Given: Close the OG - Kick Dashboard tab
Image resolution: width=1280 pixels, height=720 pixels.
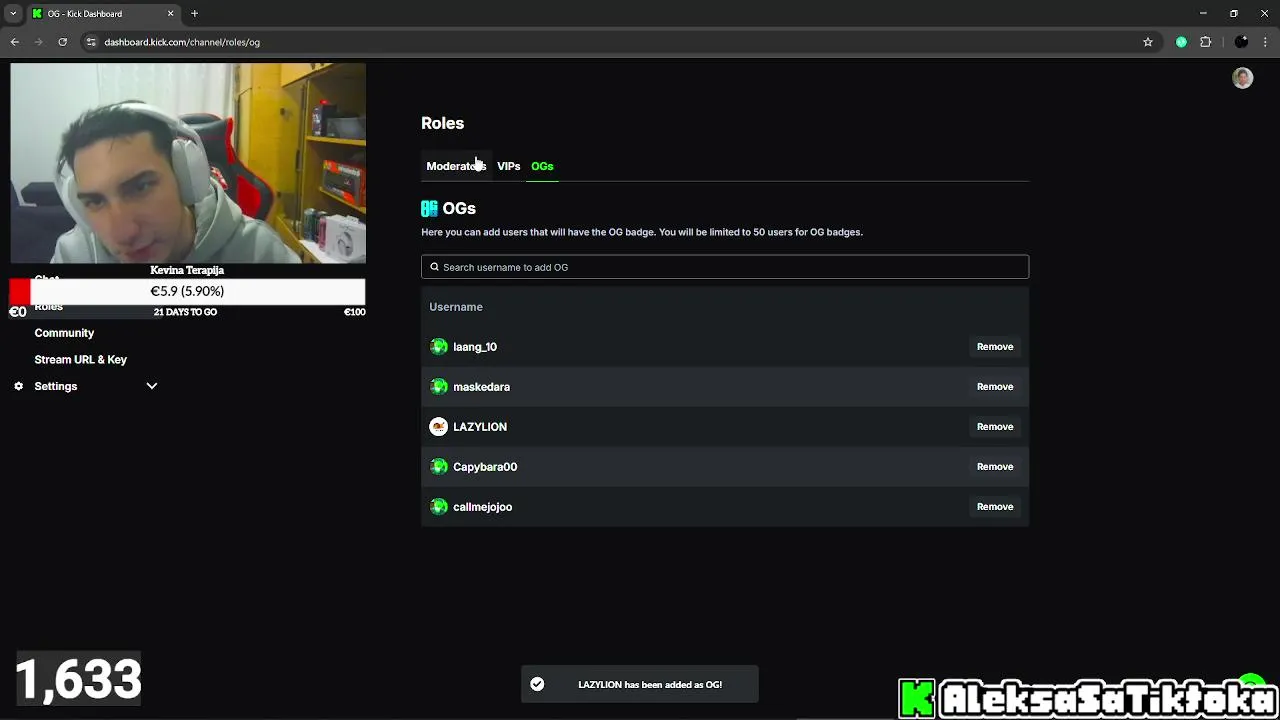Looking at the screenshot, I should point(170,13).
